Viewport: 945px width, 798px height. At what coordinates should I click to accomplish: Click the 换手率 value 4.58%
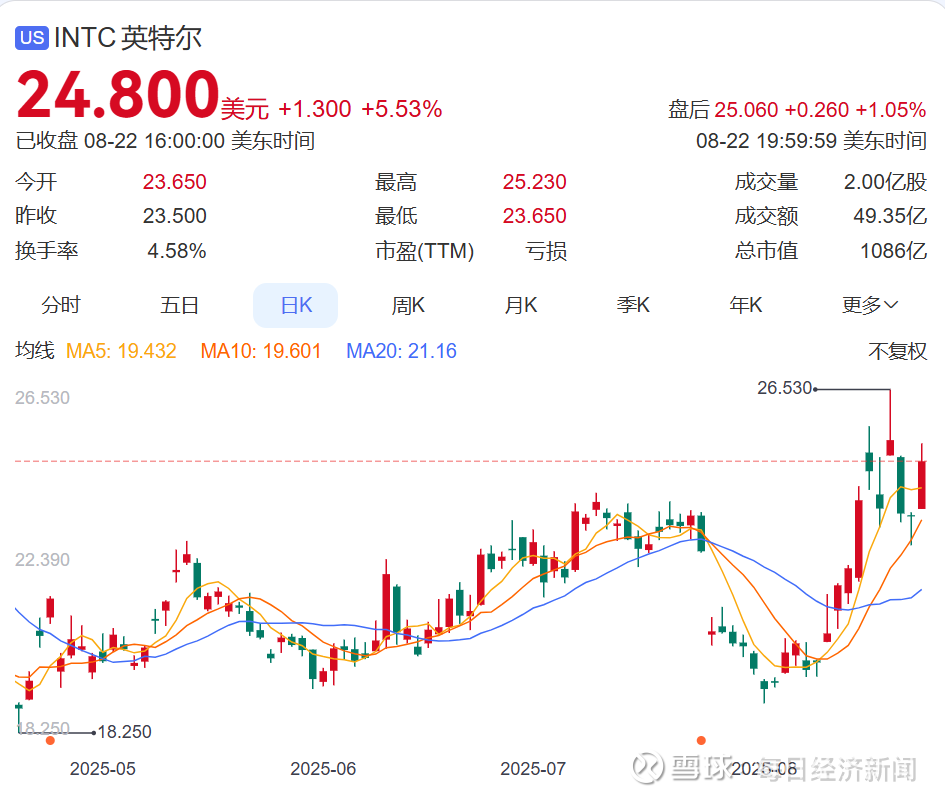177,251
